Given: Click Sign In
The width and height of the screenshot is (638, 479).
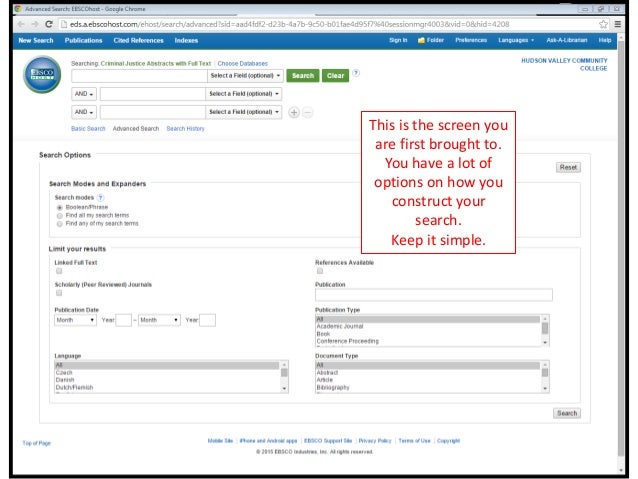Looking at the screenshot, I should pyautogui.click(x=398, y=40).
